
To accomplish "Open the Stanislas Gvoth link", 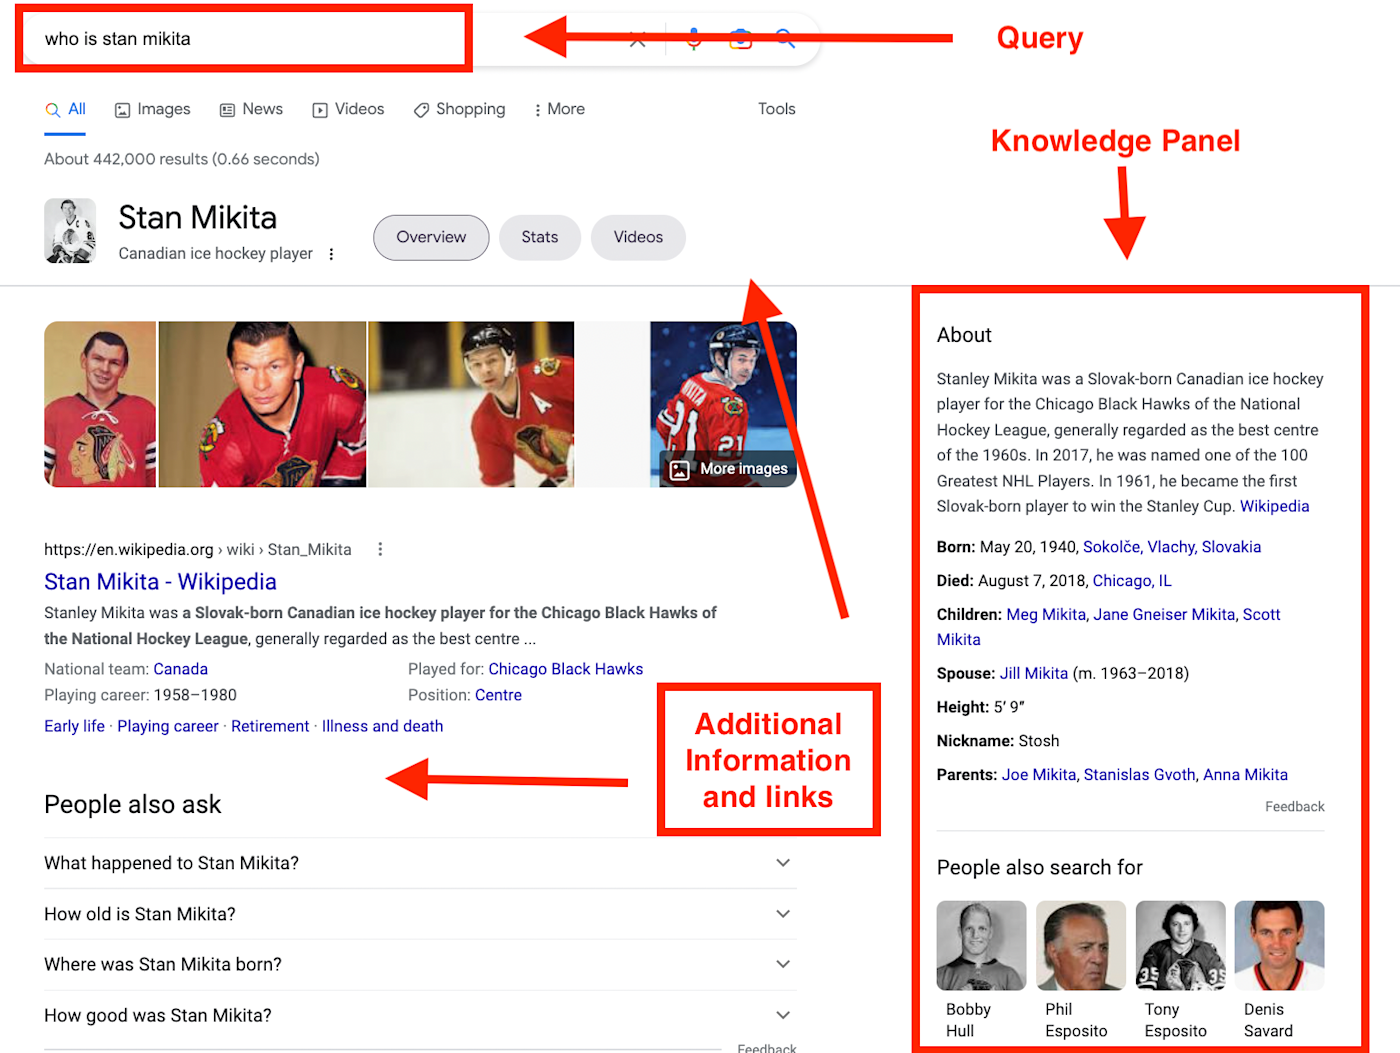I will pos(1140,775).
